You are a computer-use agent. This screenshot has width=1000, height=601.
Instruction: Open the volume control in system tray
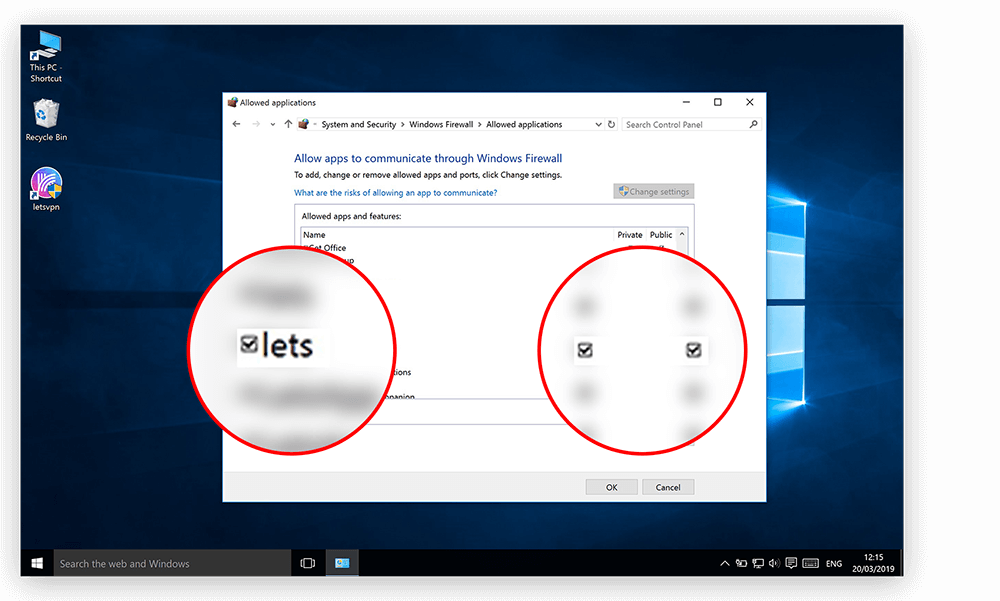(774, 564)
